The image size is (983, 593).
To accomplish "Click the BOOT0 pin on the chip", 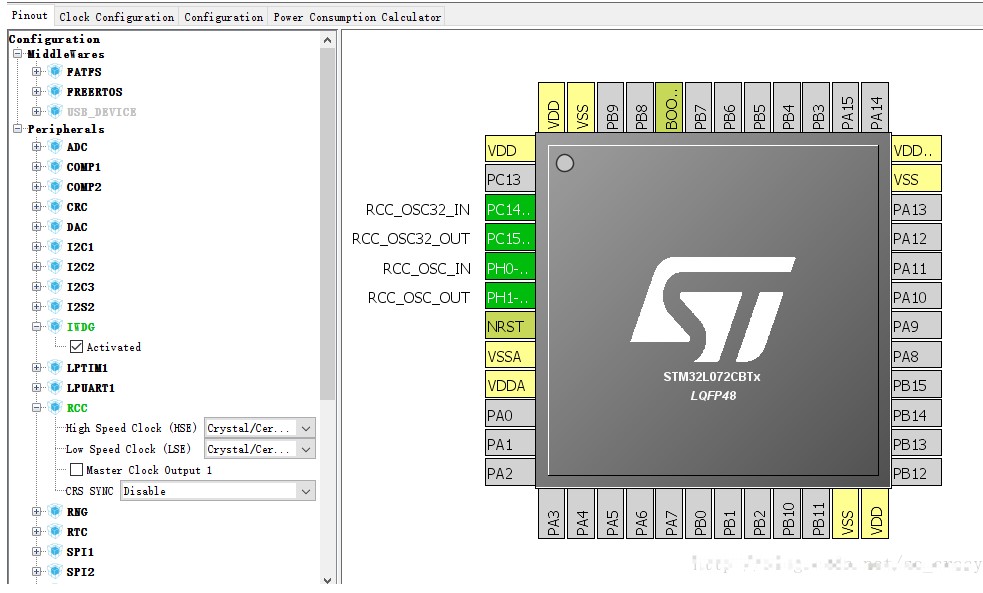I will click(671, 107).
